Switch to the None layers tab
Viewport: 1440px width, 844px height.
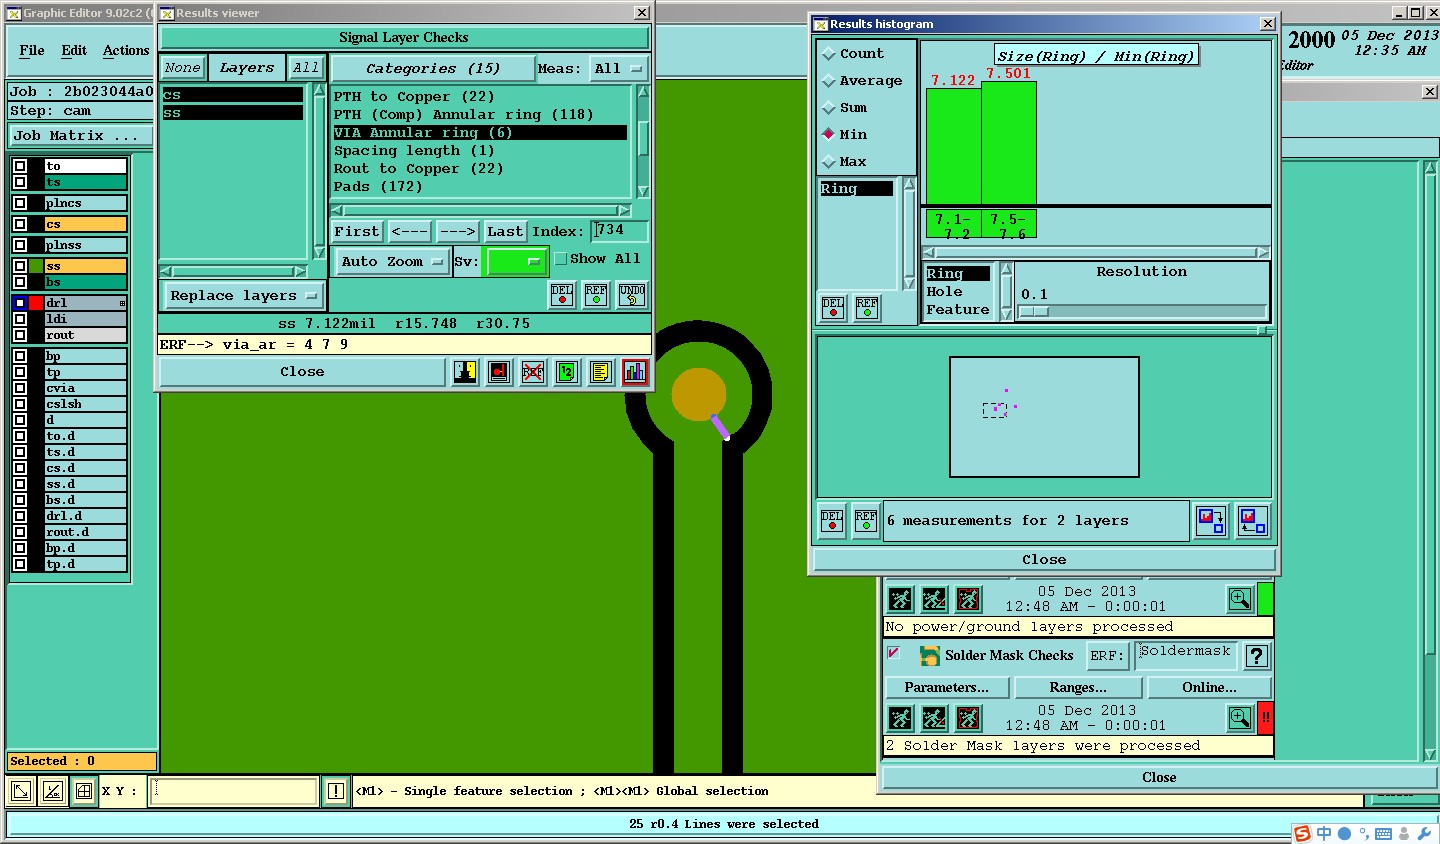183,68
